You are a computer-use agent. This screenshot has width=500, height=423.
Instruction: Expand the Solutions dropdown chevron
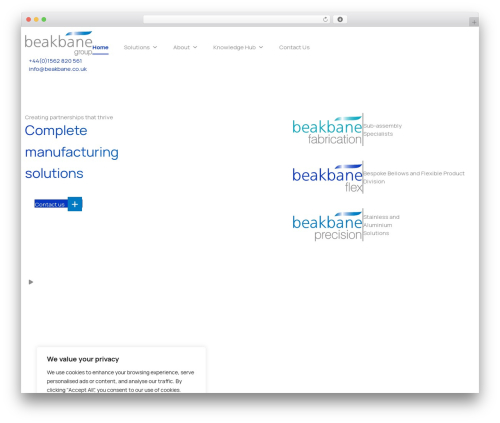tap(155, 47)
